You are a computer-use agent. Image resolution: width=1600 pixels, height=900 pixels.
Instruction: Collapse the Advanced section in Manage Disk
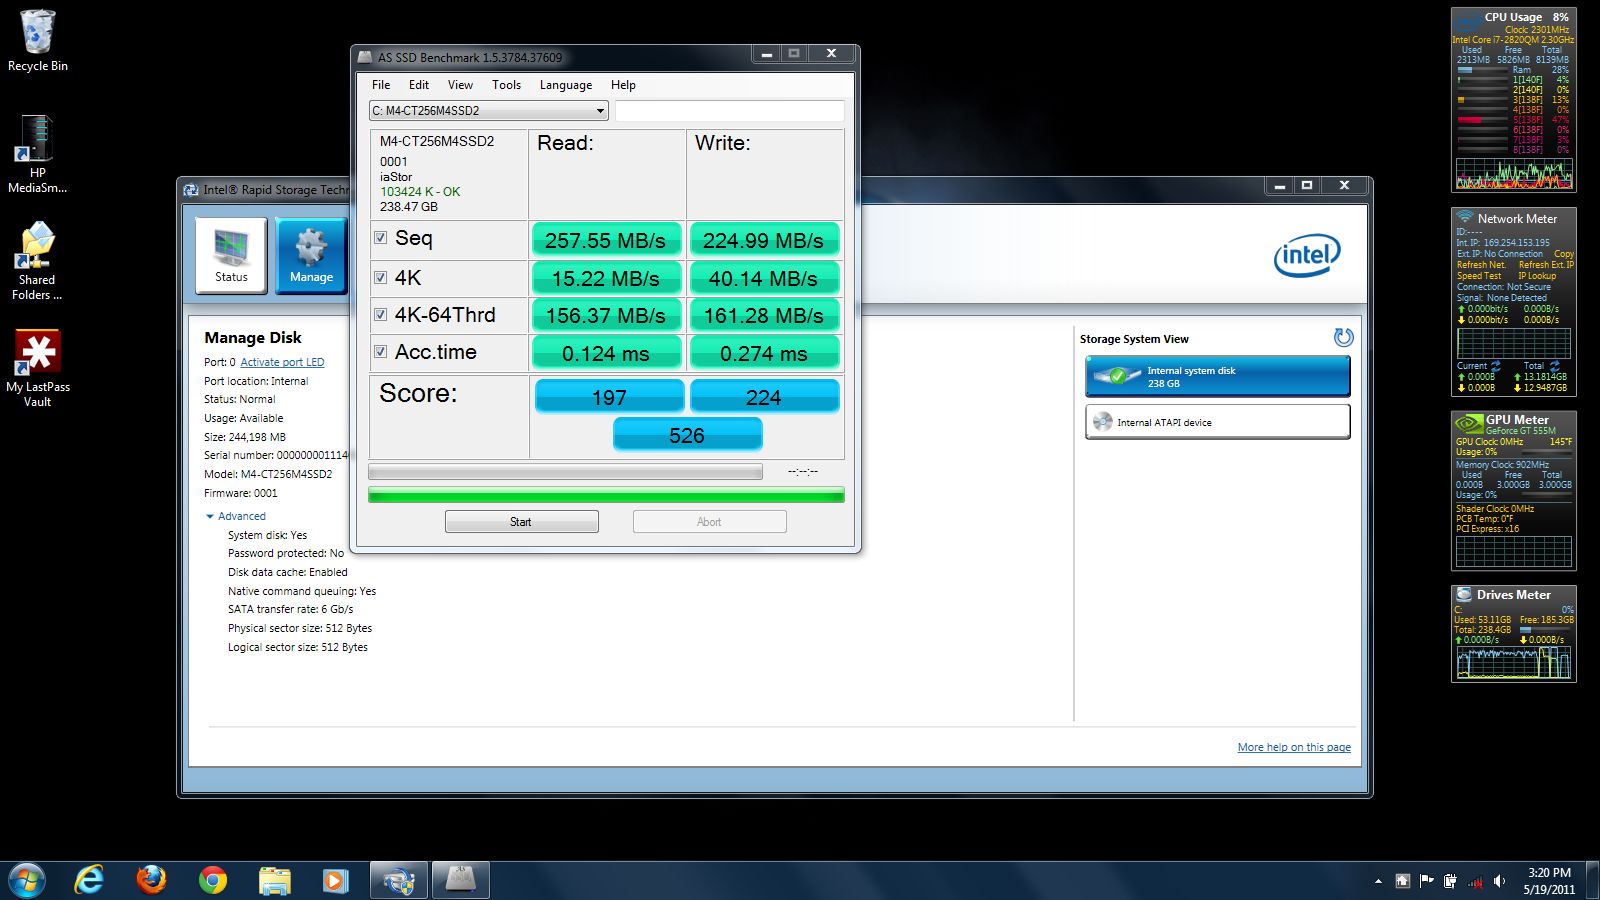tap(236, 516)
